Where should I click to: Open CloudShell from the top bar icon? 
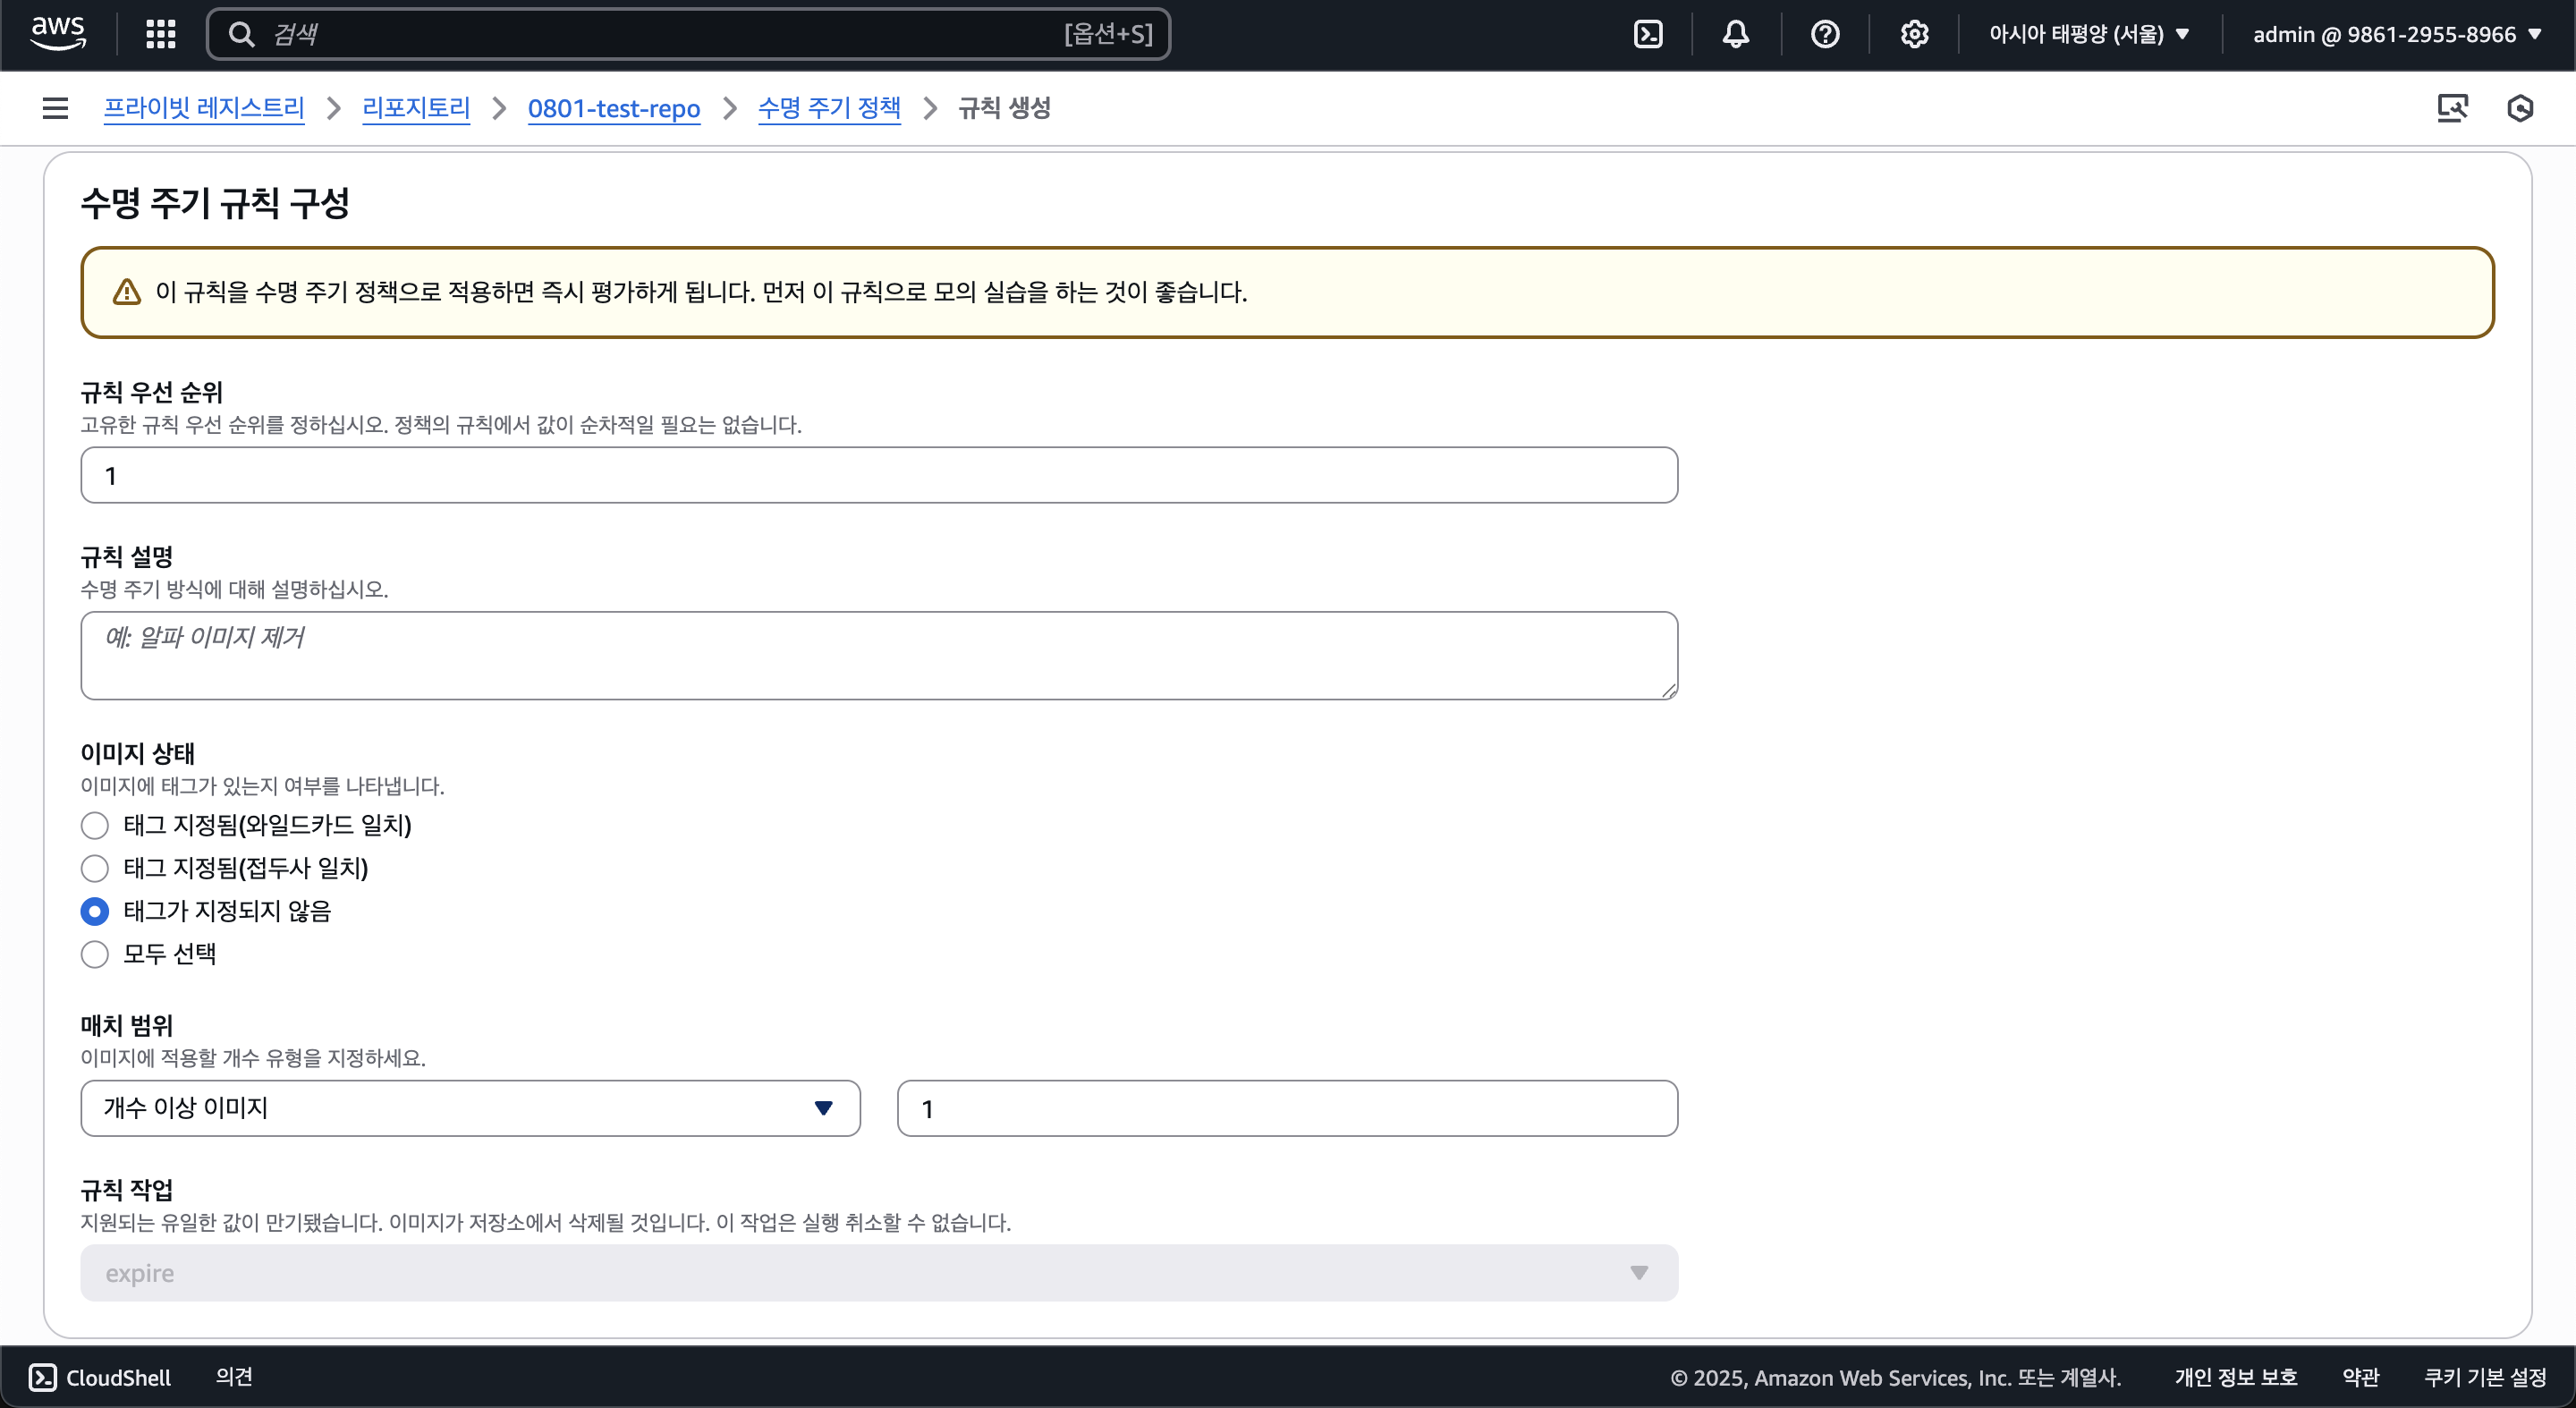(x=1647, y=34)
